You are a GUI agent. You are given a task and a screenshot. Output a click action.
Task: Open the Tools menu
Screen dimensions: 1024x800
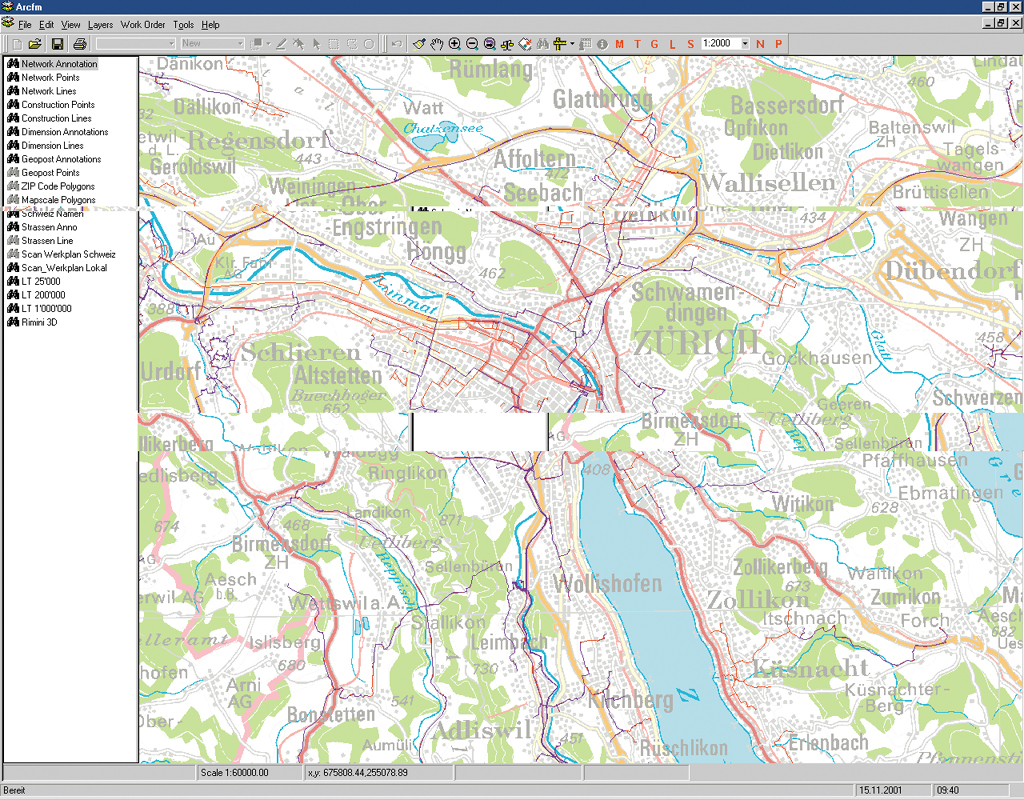click(x=184, y=25)
